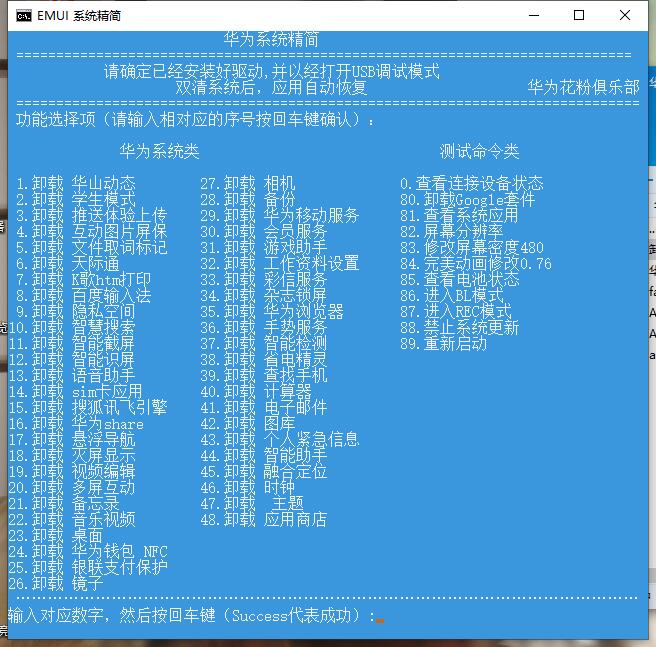Select line '46. 卸载 时钟'
The image size is (656, 647).
[248, 488]
